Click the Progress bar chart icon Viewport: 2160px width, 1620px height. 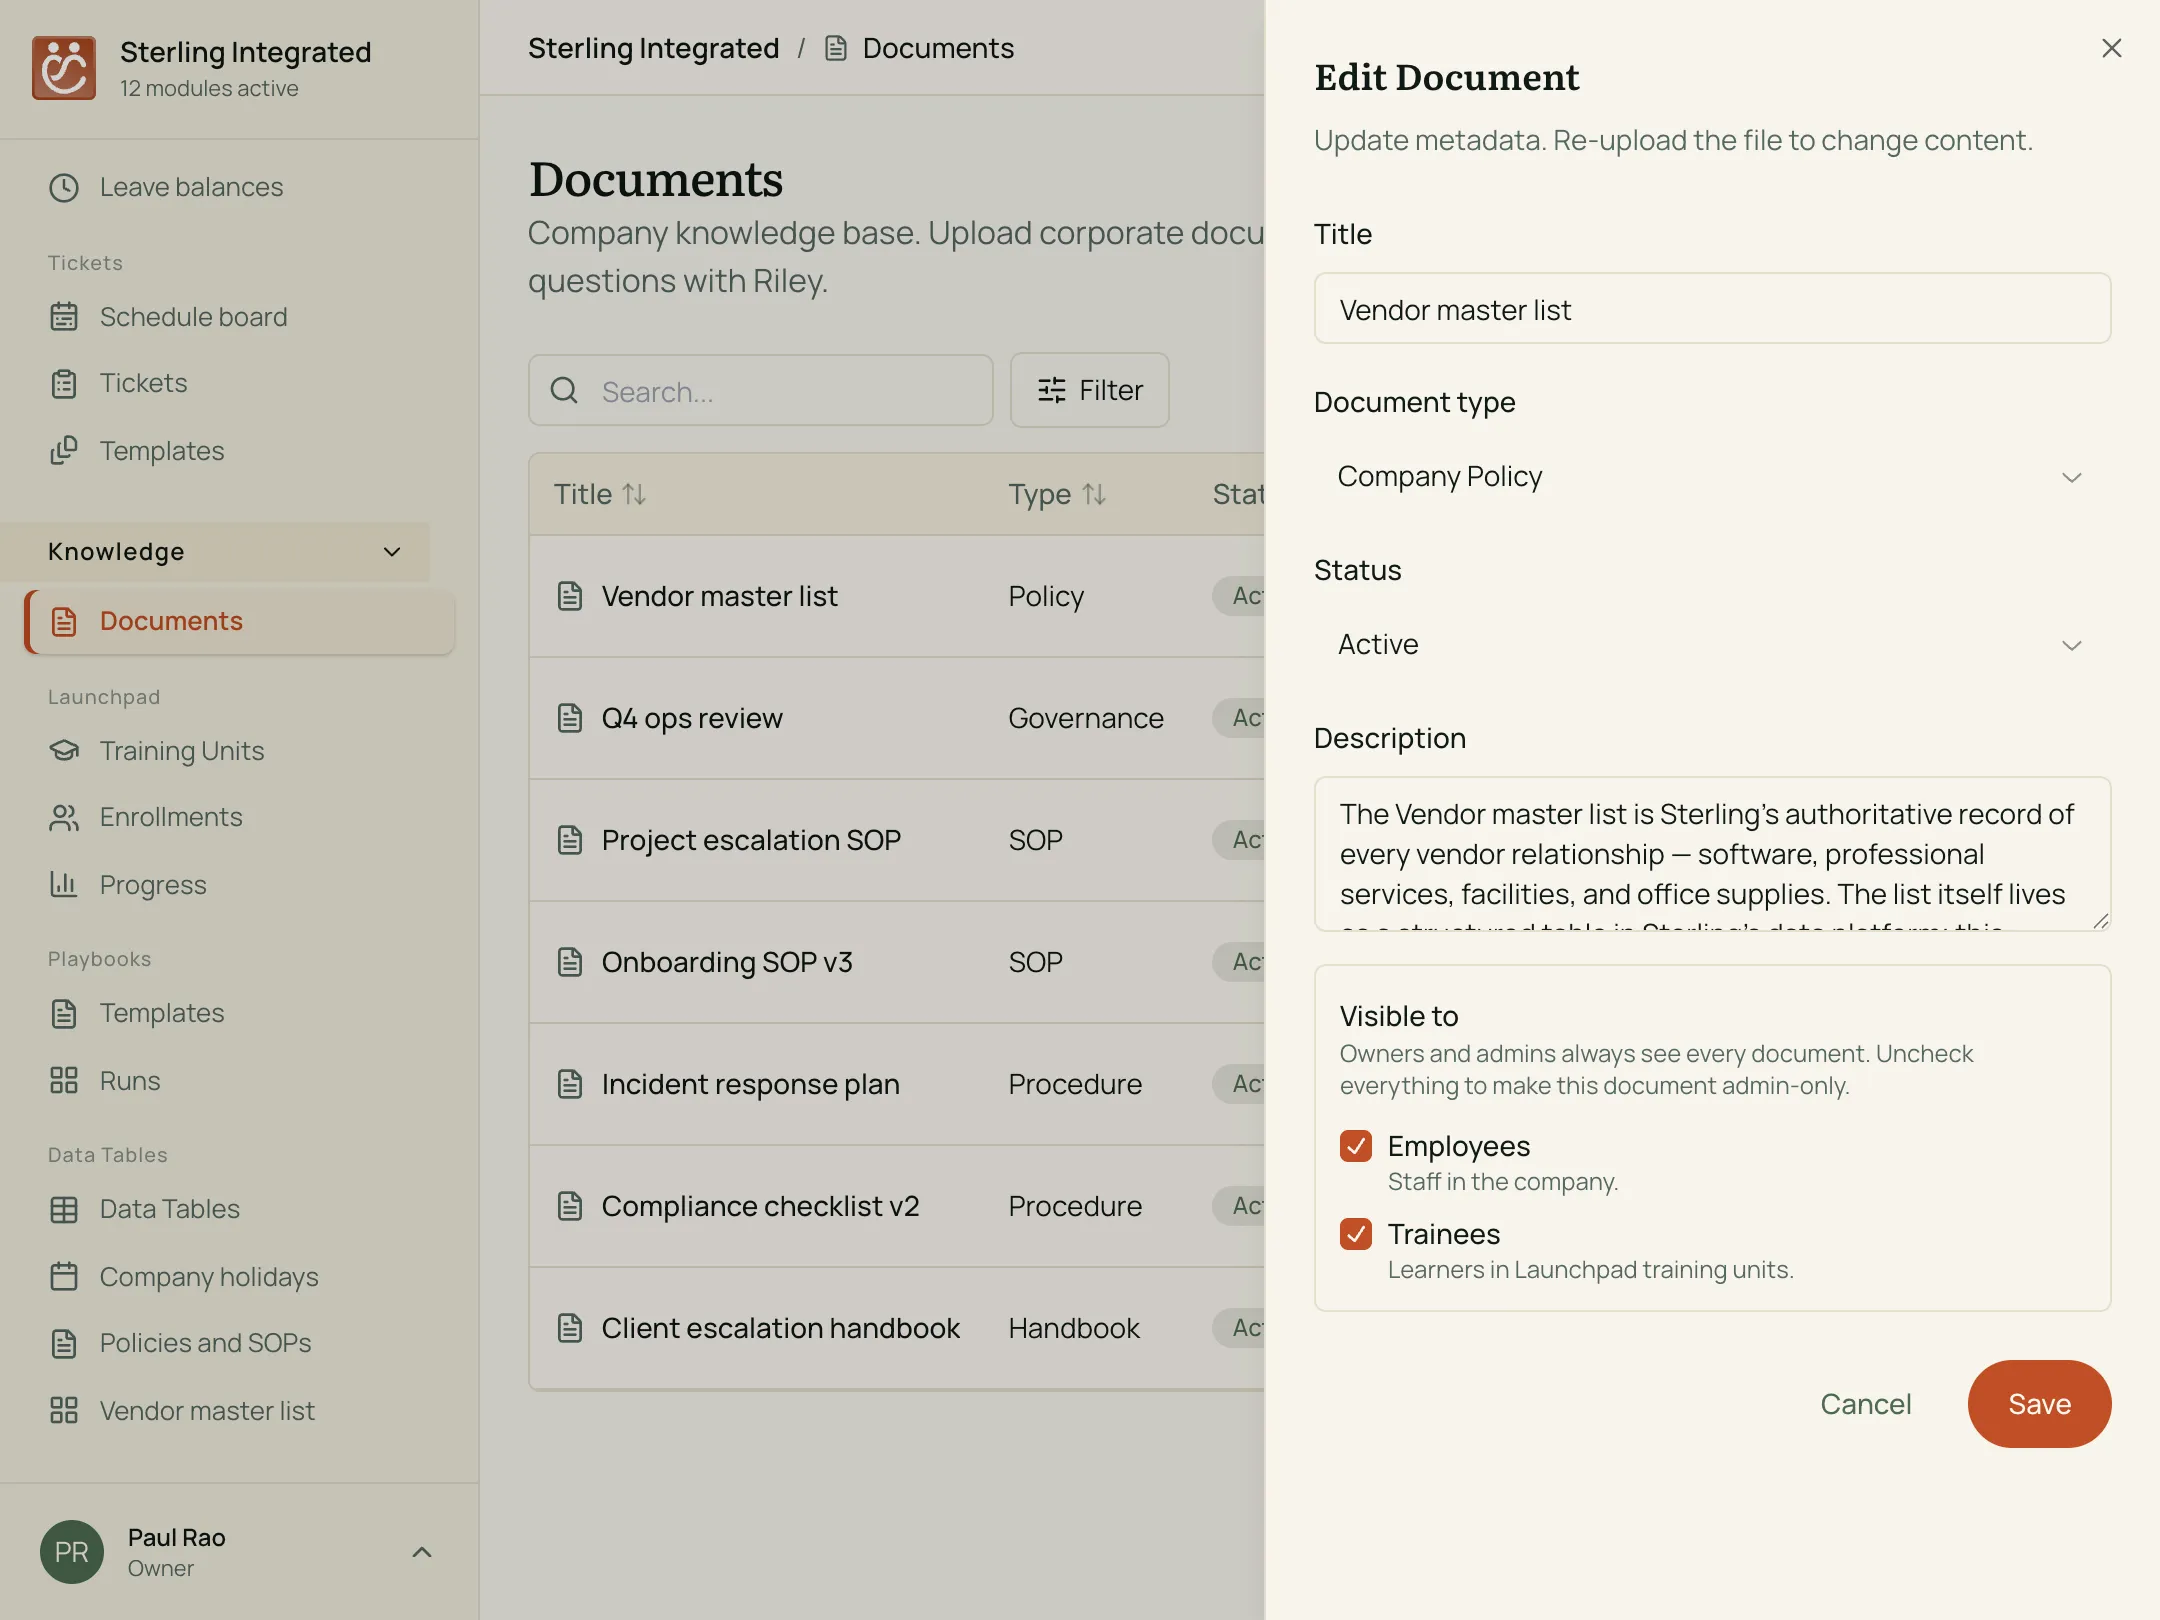(64, 885)
